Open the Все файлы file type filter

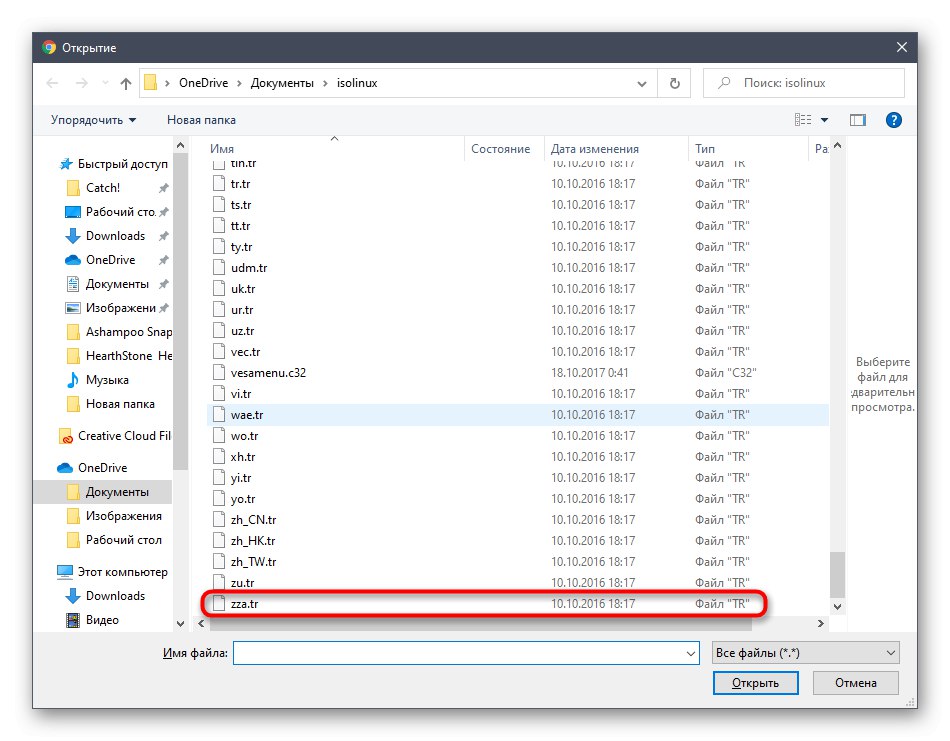(x=805, y=653)
